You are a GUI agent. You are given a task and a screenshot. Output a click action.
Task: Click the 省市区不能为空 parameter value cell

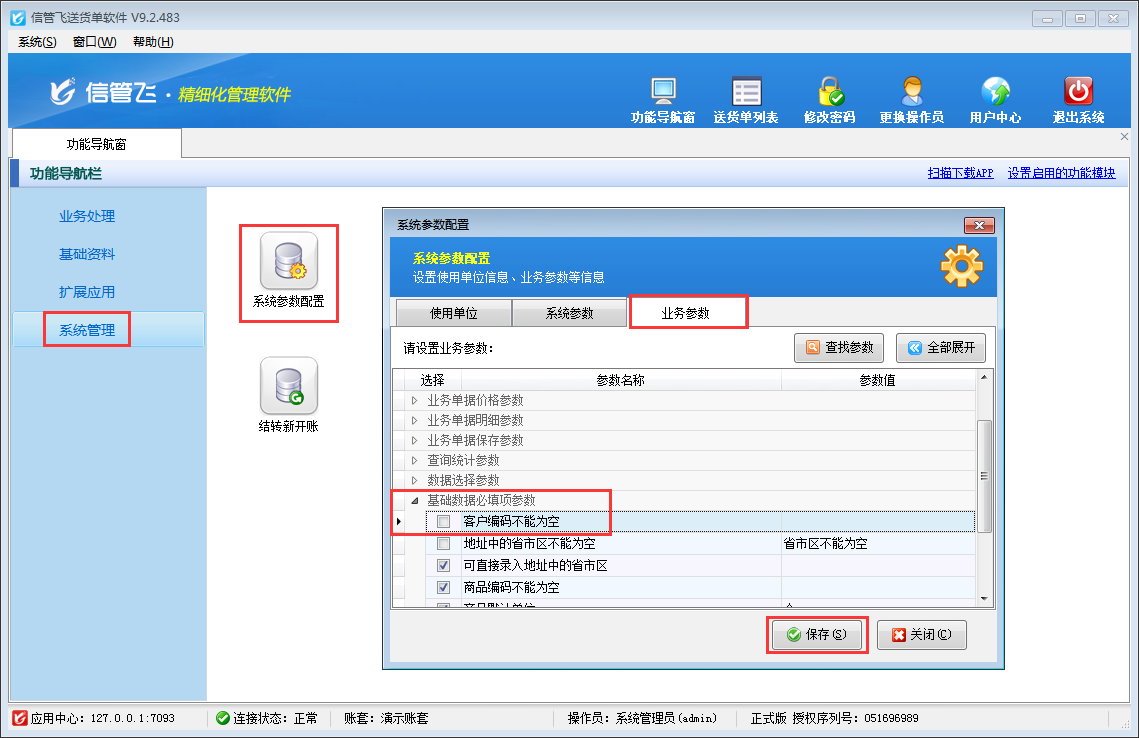pos(877,543)
